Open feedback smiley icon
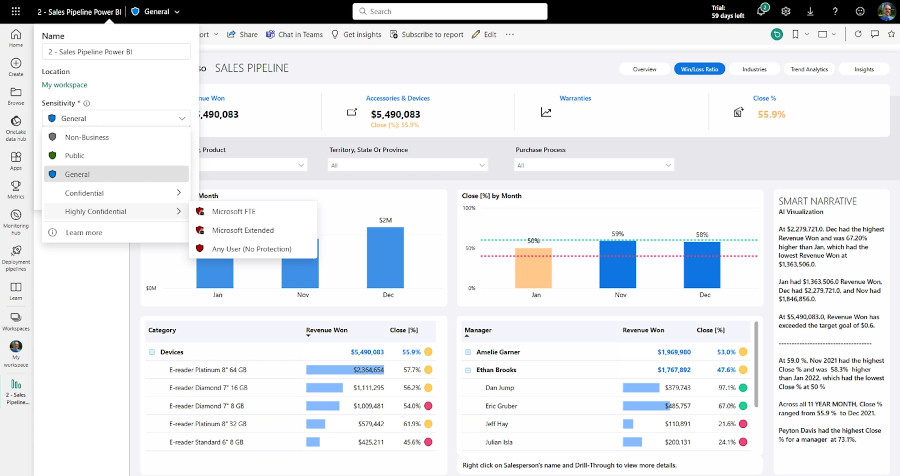 pyautogui.click(x=860, y=11)
